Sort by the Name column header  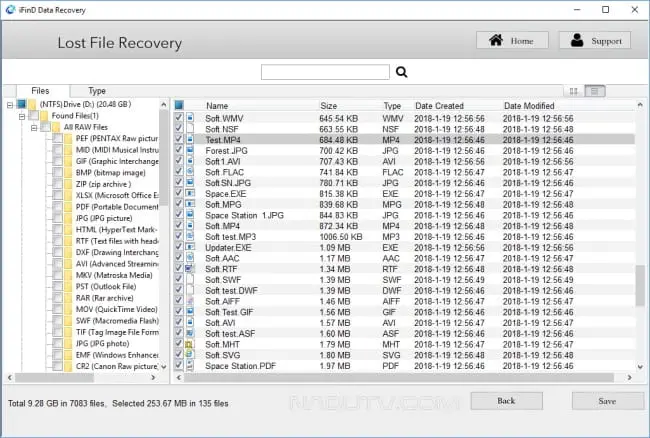217,106
